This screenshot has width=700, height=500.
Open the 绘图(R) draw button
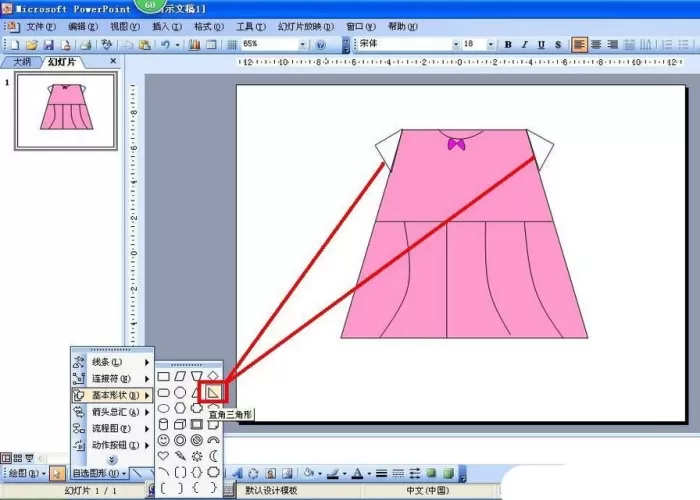(x=27, y=473)
